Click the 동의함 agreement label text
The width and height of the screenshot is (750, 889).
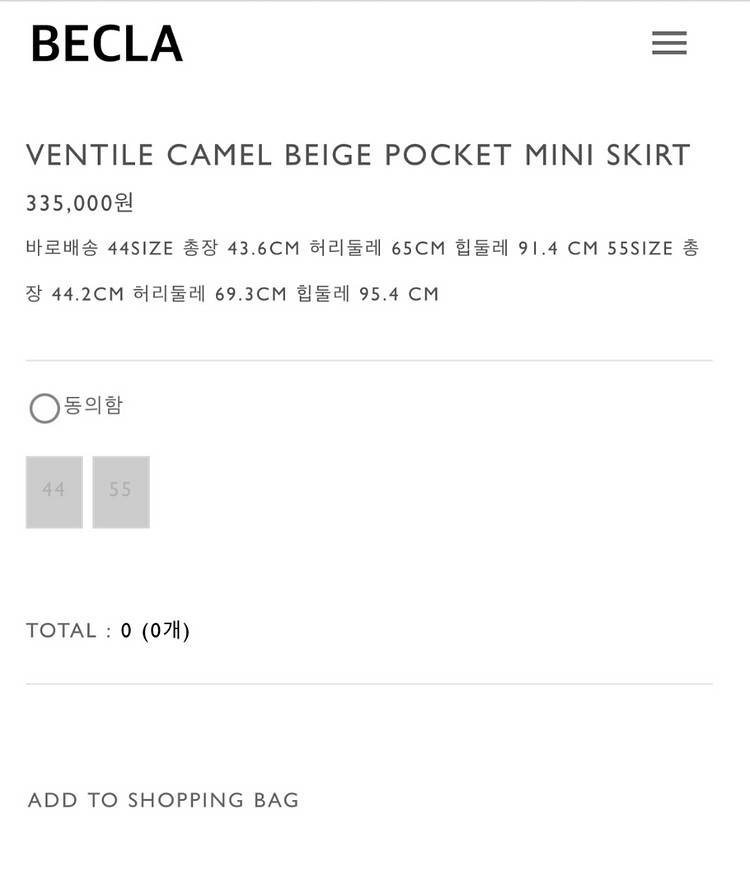coord(93,405)
